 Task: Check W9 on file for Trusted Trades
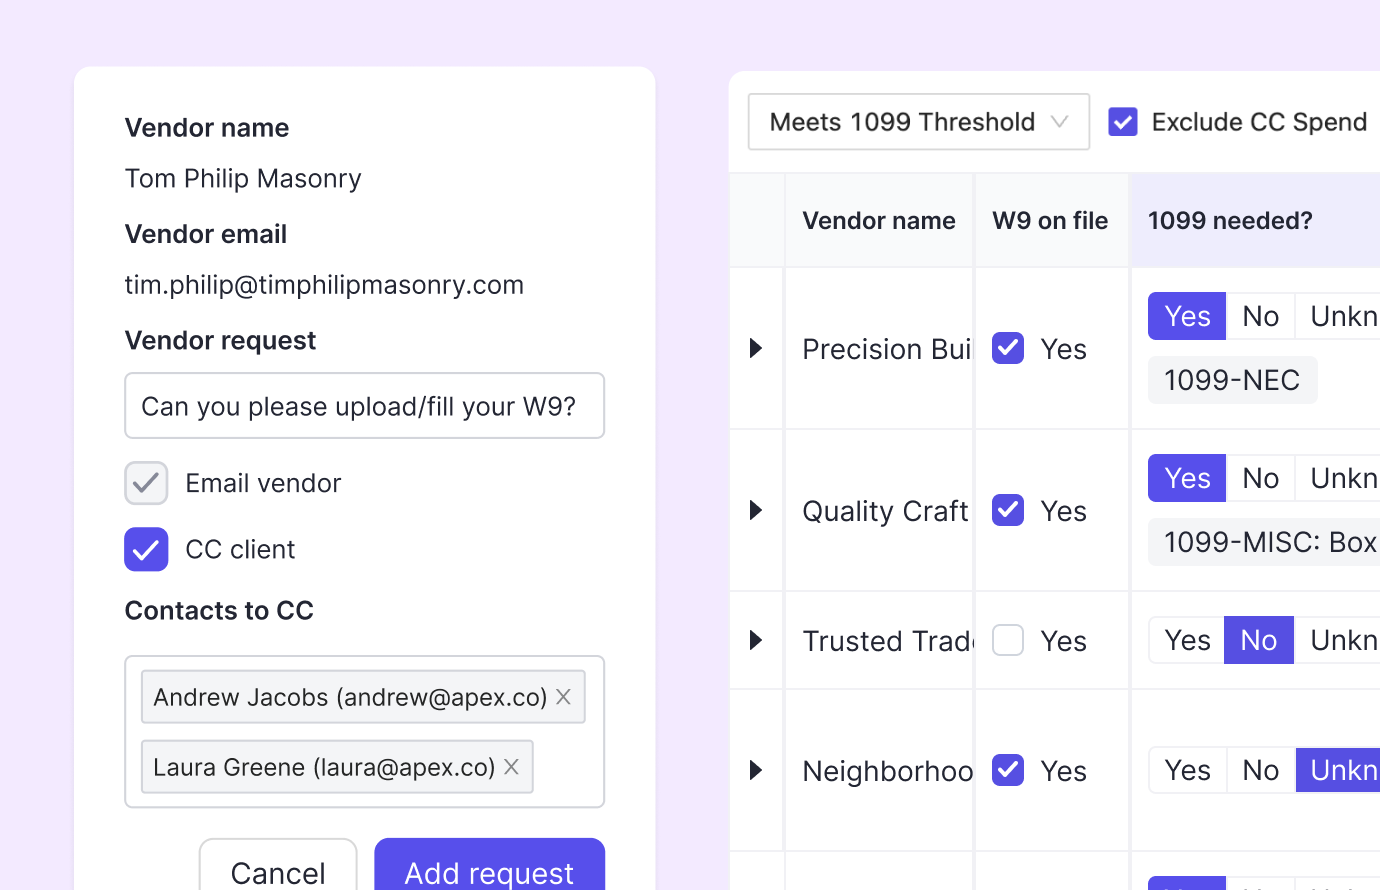pyautogui.click(x=1008, y=640)
